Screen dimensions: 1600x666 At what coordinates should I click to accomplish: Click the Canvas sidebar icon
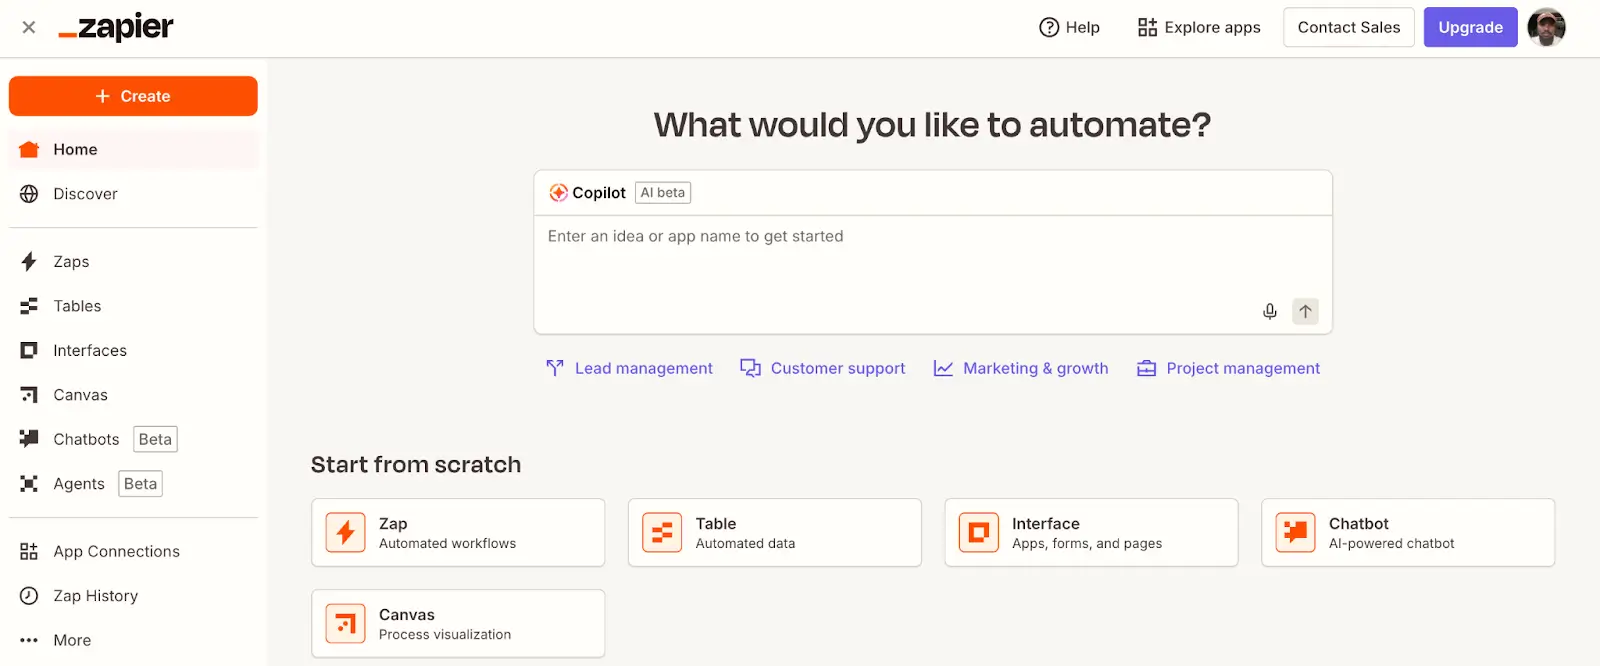pyautogui.click(x=29, y=395)
